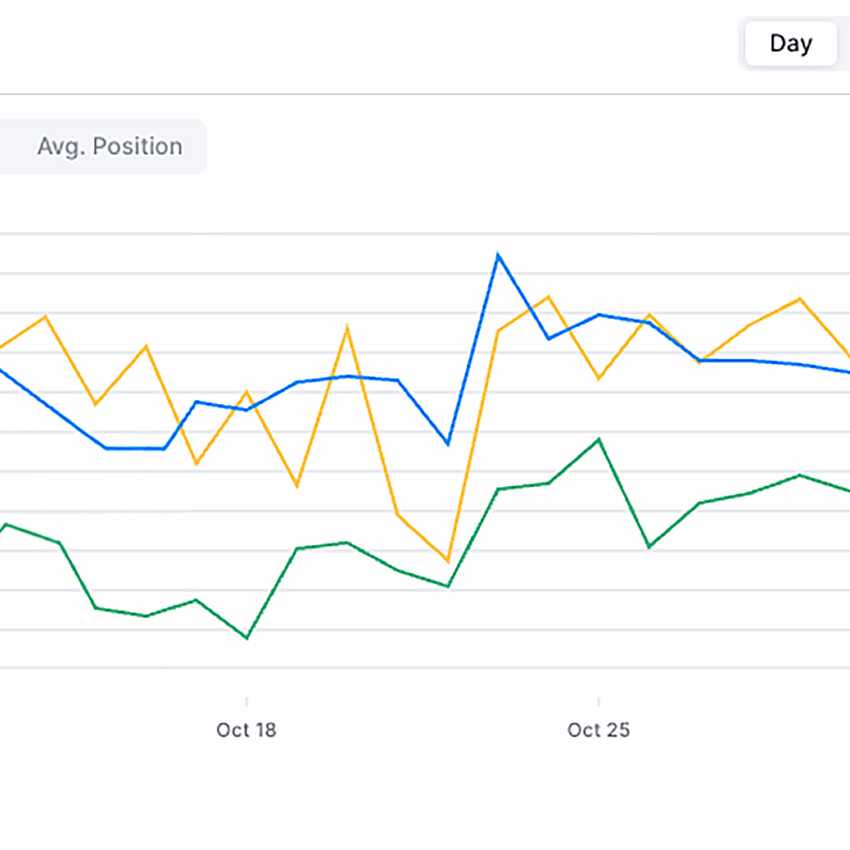Image resolution: width=850 pixels, height=850 pixels.
Task: Click the blue line's dip before its spike
Action: 448,443
